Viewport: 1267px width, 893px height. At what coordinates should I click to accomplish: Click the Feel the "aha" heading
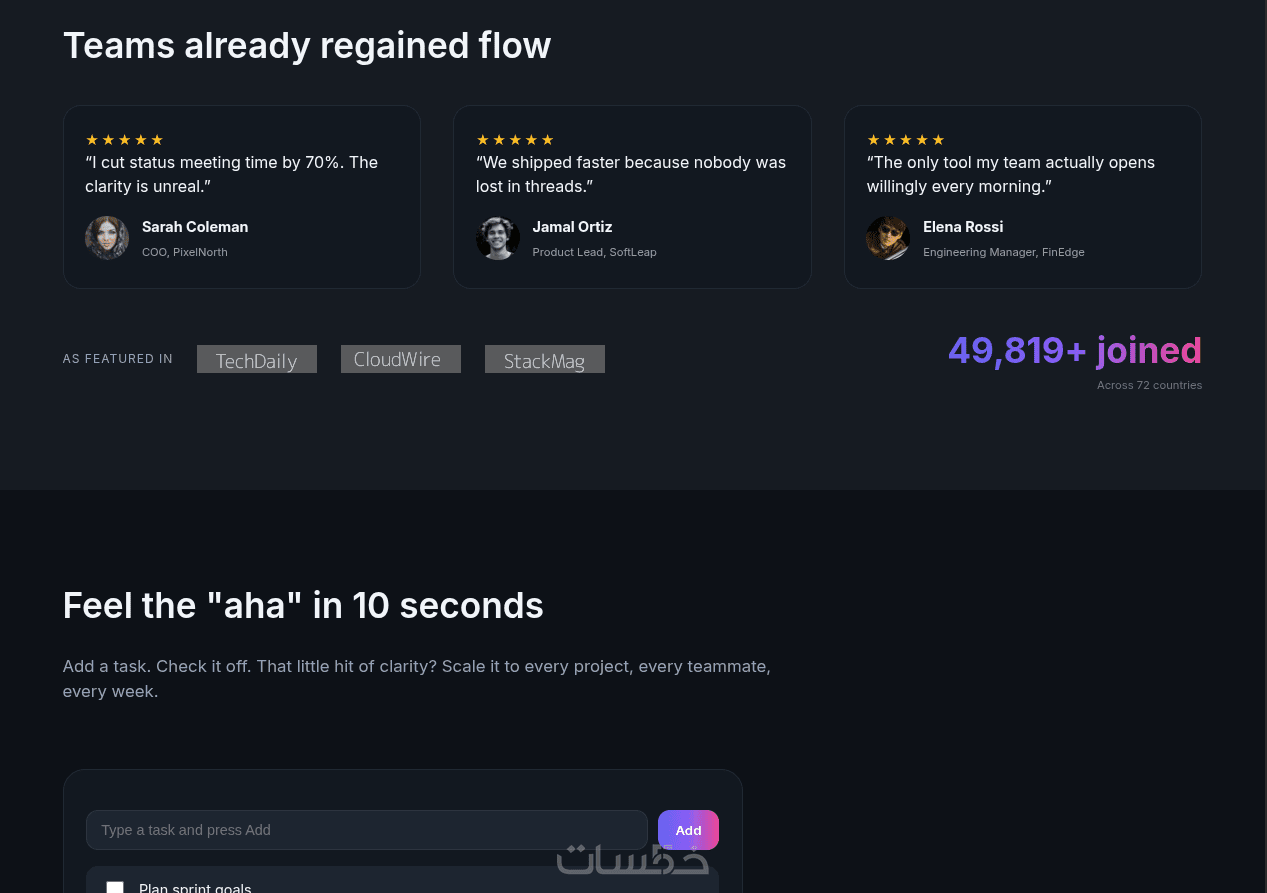(x=303, y=606)
